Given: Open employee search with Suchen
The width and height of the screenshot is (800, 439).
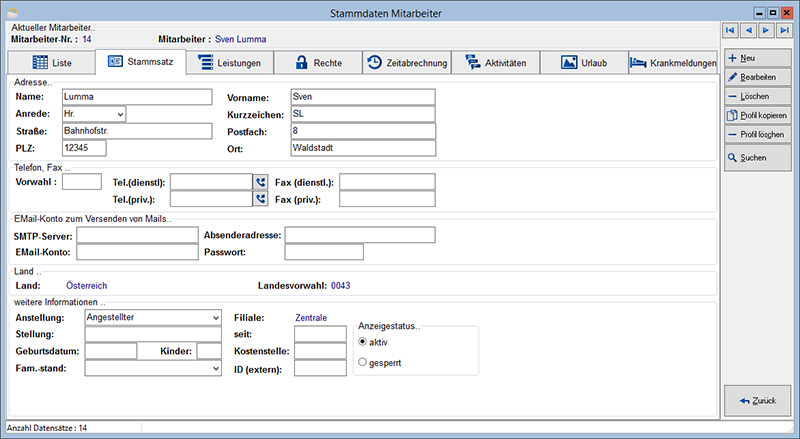Looking at the screenshot, I should tap(758, 158).
